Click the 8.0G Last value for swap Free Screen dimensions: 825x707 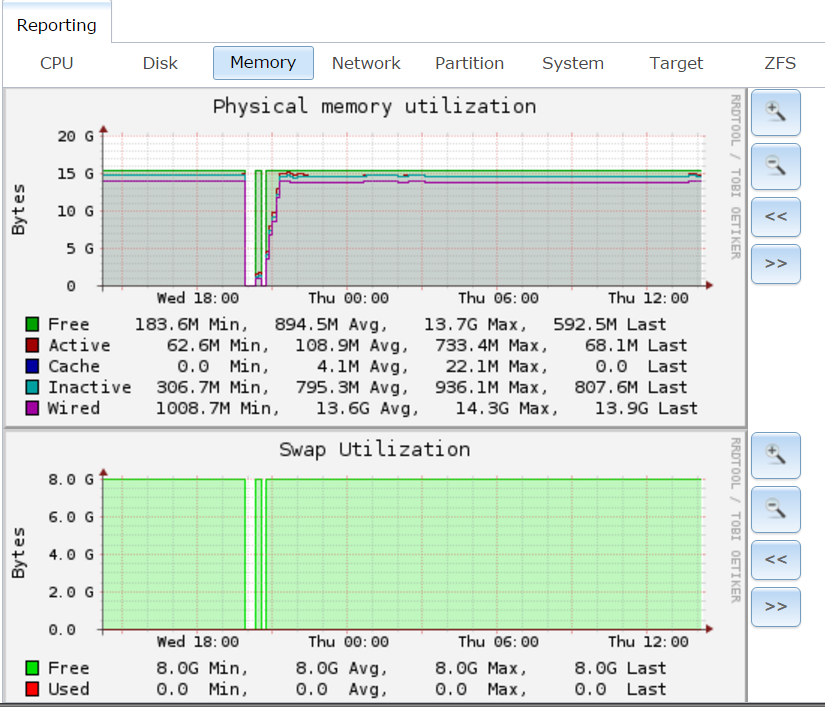coord(620,668)
